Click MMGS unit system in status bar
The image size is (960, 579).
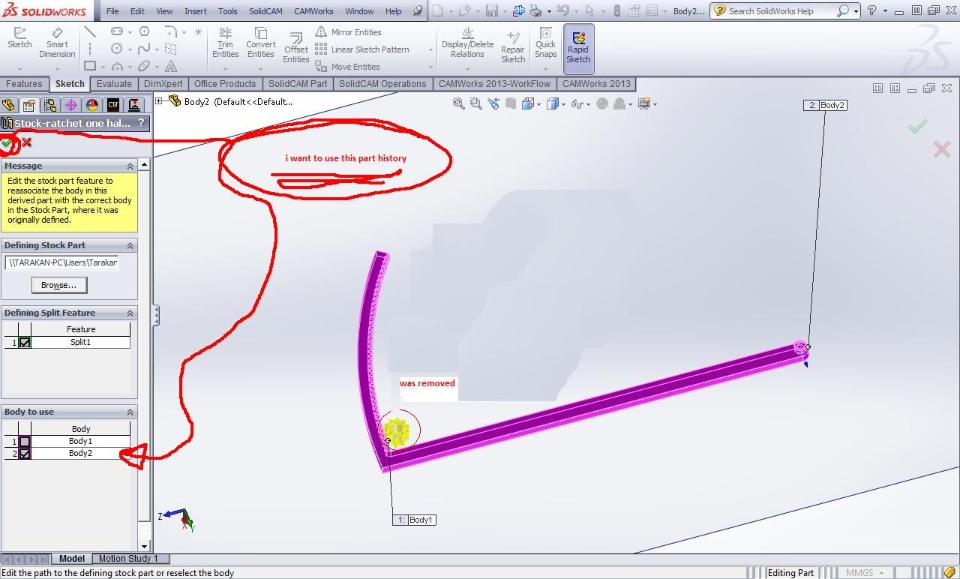[x=860, y=573]
